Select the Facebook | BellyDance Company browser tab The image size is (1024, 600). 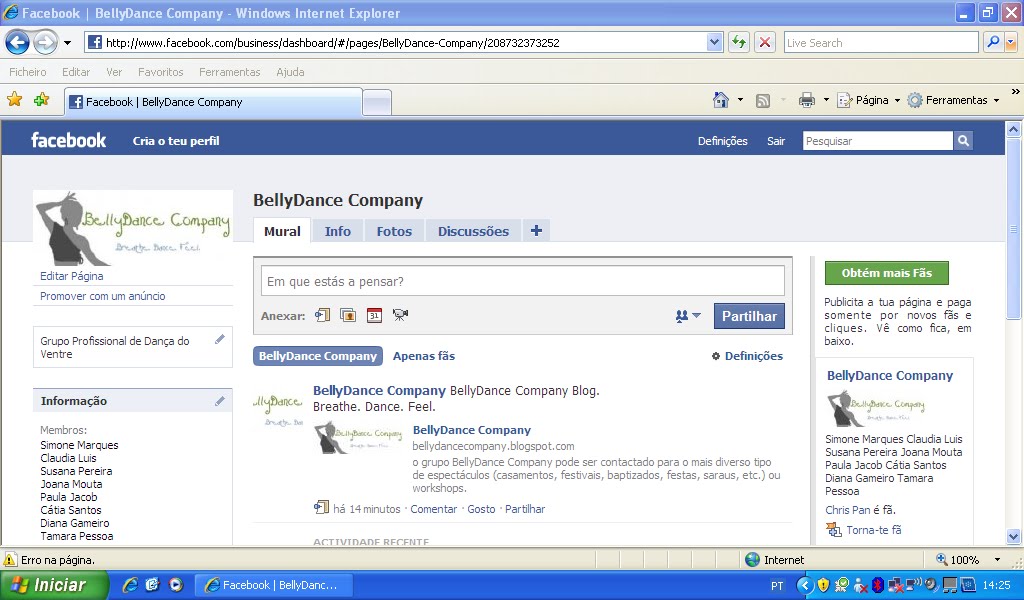point(213,102)
